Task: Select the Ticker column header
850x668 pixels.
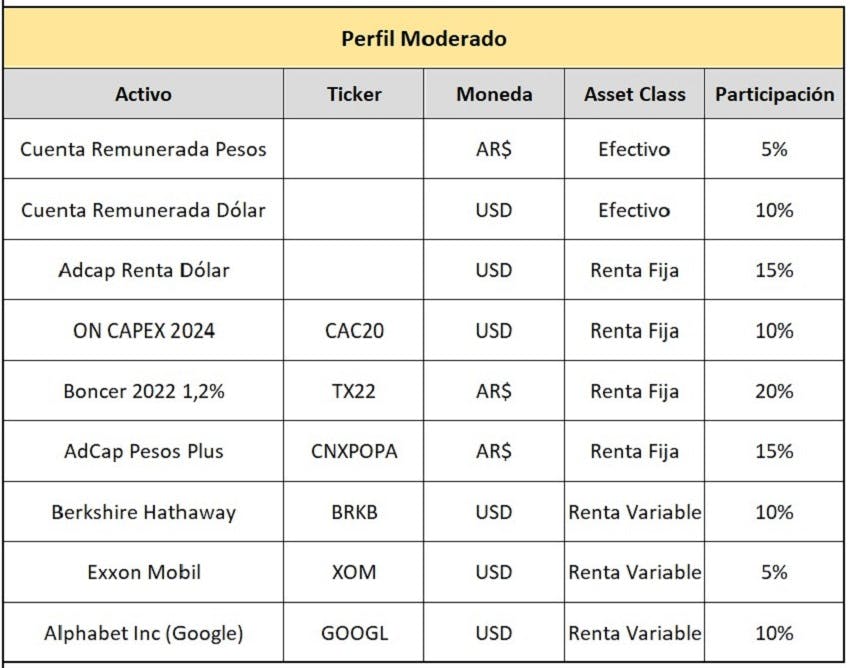Action: (353, 94)
